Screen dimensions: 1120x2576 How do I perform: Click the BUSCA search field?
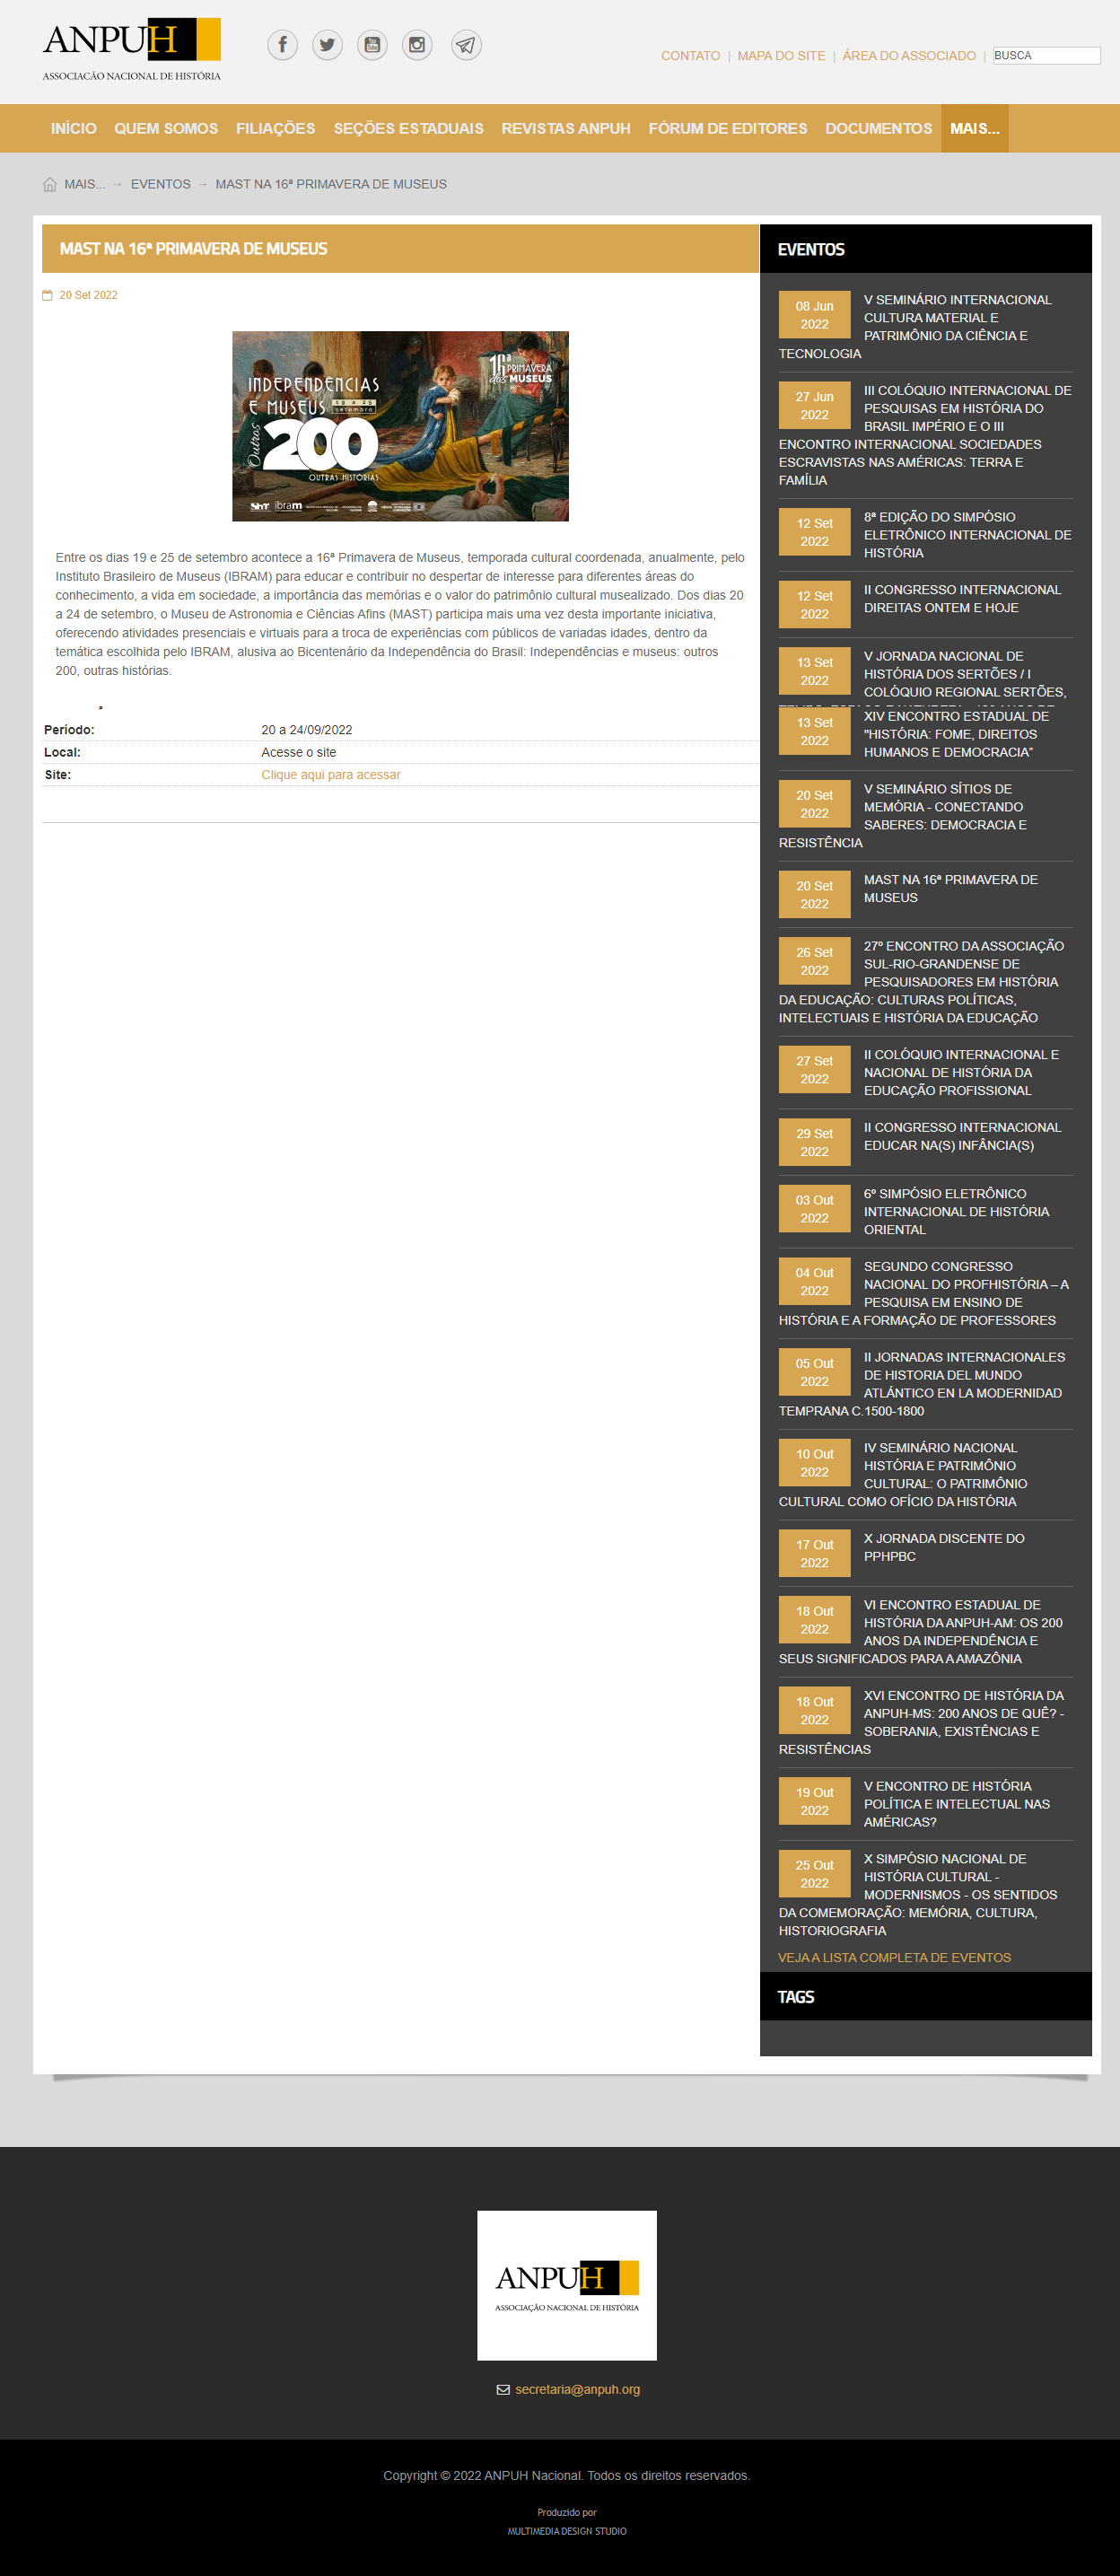[1045, 56]
